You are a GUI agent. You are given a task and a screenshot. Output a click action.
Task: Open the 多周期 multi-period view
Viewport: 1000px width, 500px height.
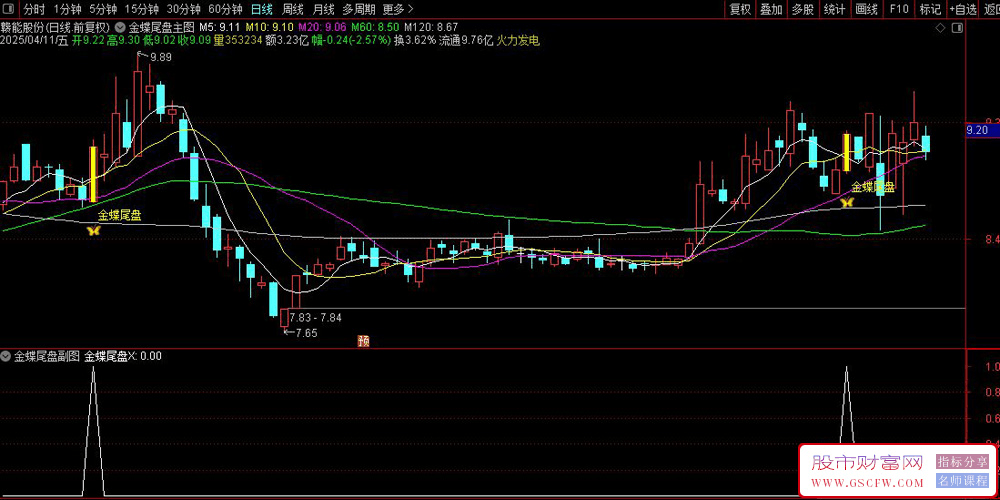(359, 9)
